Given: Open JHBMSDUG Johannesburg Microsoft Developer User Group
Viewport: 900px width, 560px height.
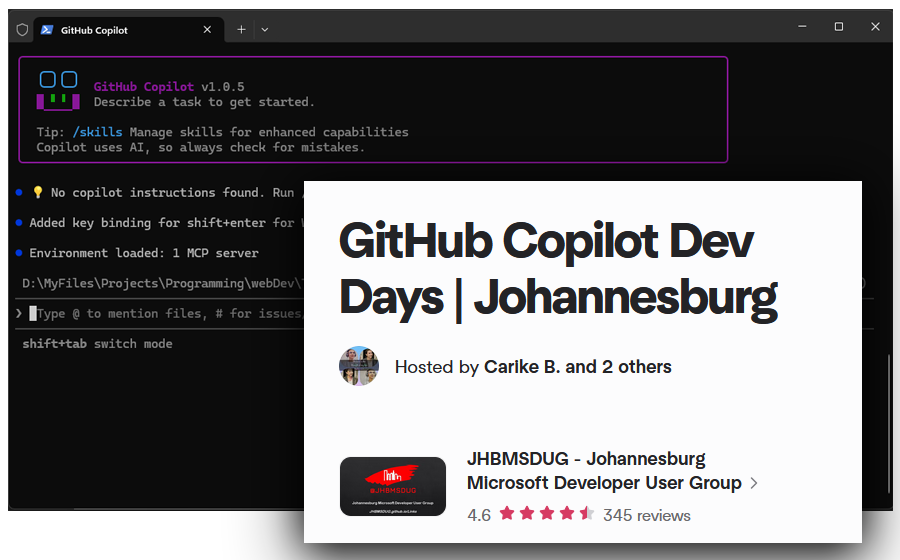Looking at the screenshot, I should [604, 471].
